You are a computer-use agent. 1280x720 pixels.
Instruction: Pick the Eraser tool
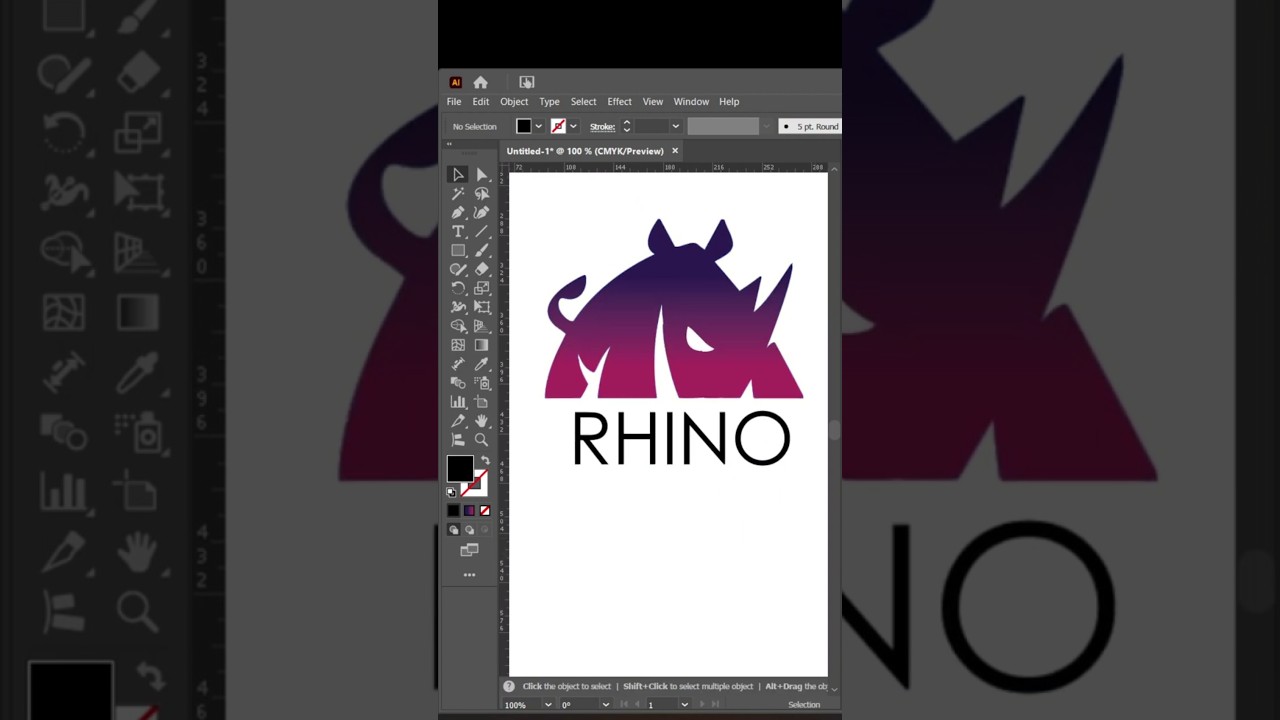coord(482,270)
